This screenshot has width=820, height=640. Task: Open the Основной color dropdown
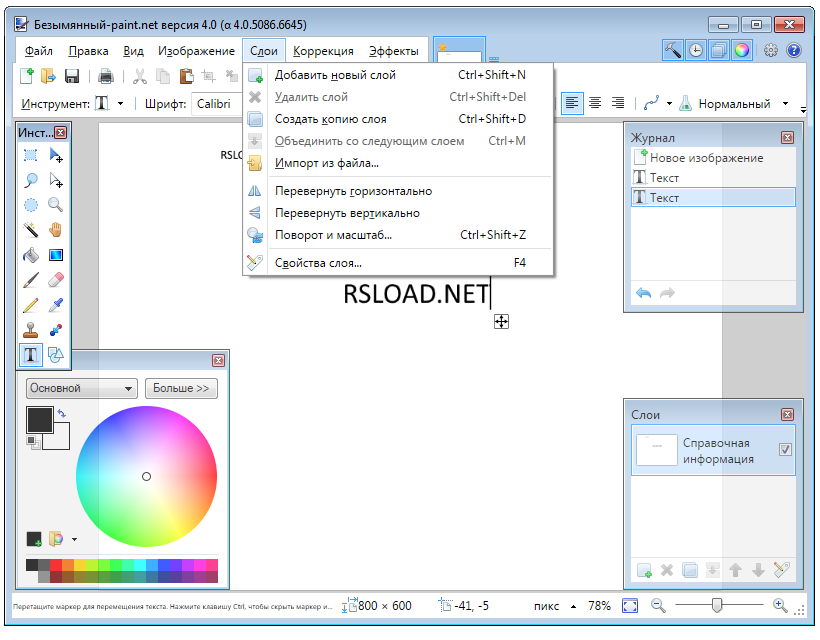coord(82,388)
